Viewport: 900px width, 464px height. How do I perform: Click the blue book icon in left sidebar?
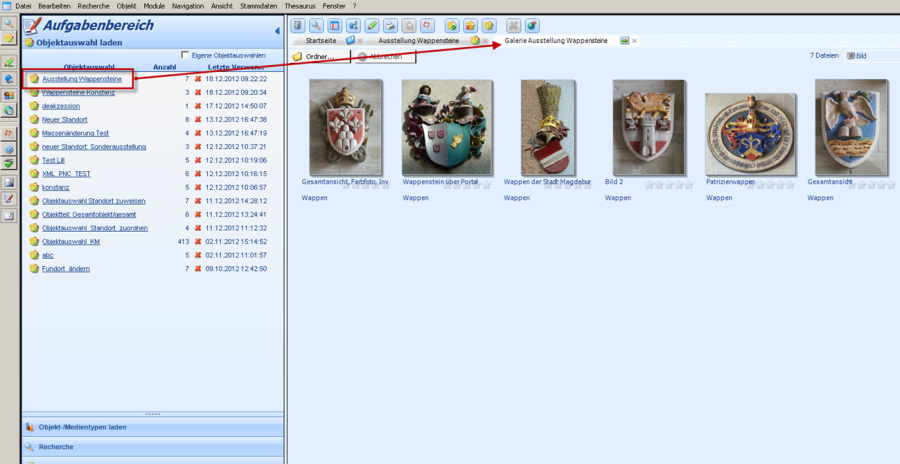click(x=9, y=78)
